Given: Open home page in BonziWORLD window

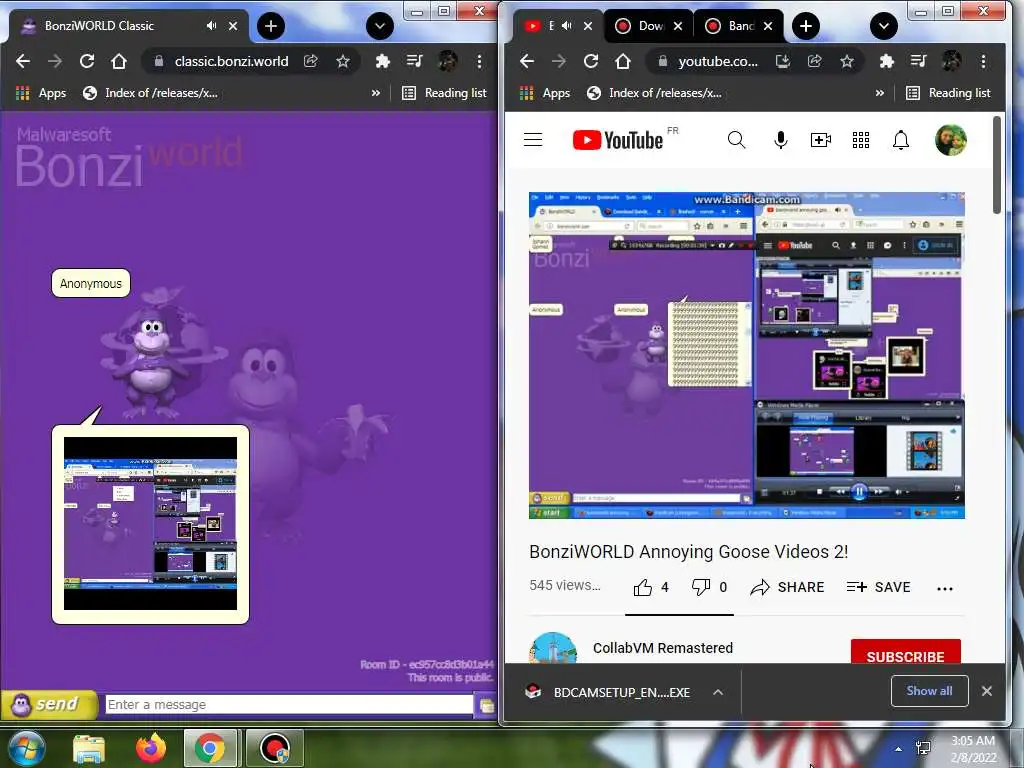Looking at the screenshot, I should [x=119, y=61].
